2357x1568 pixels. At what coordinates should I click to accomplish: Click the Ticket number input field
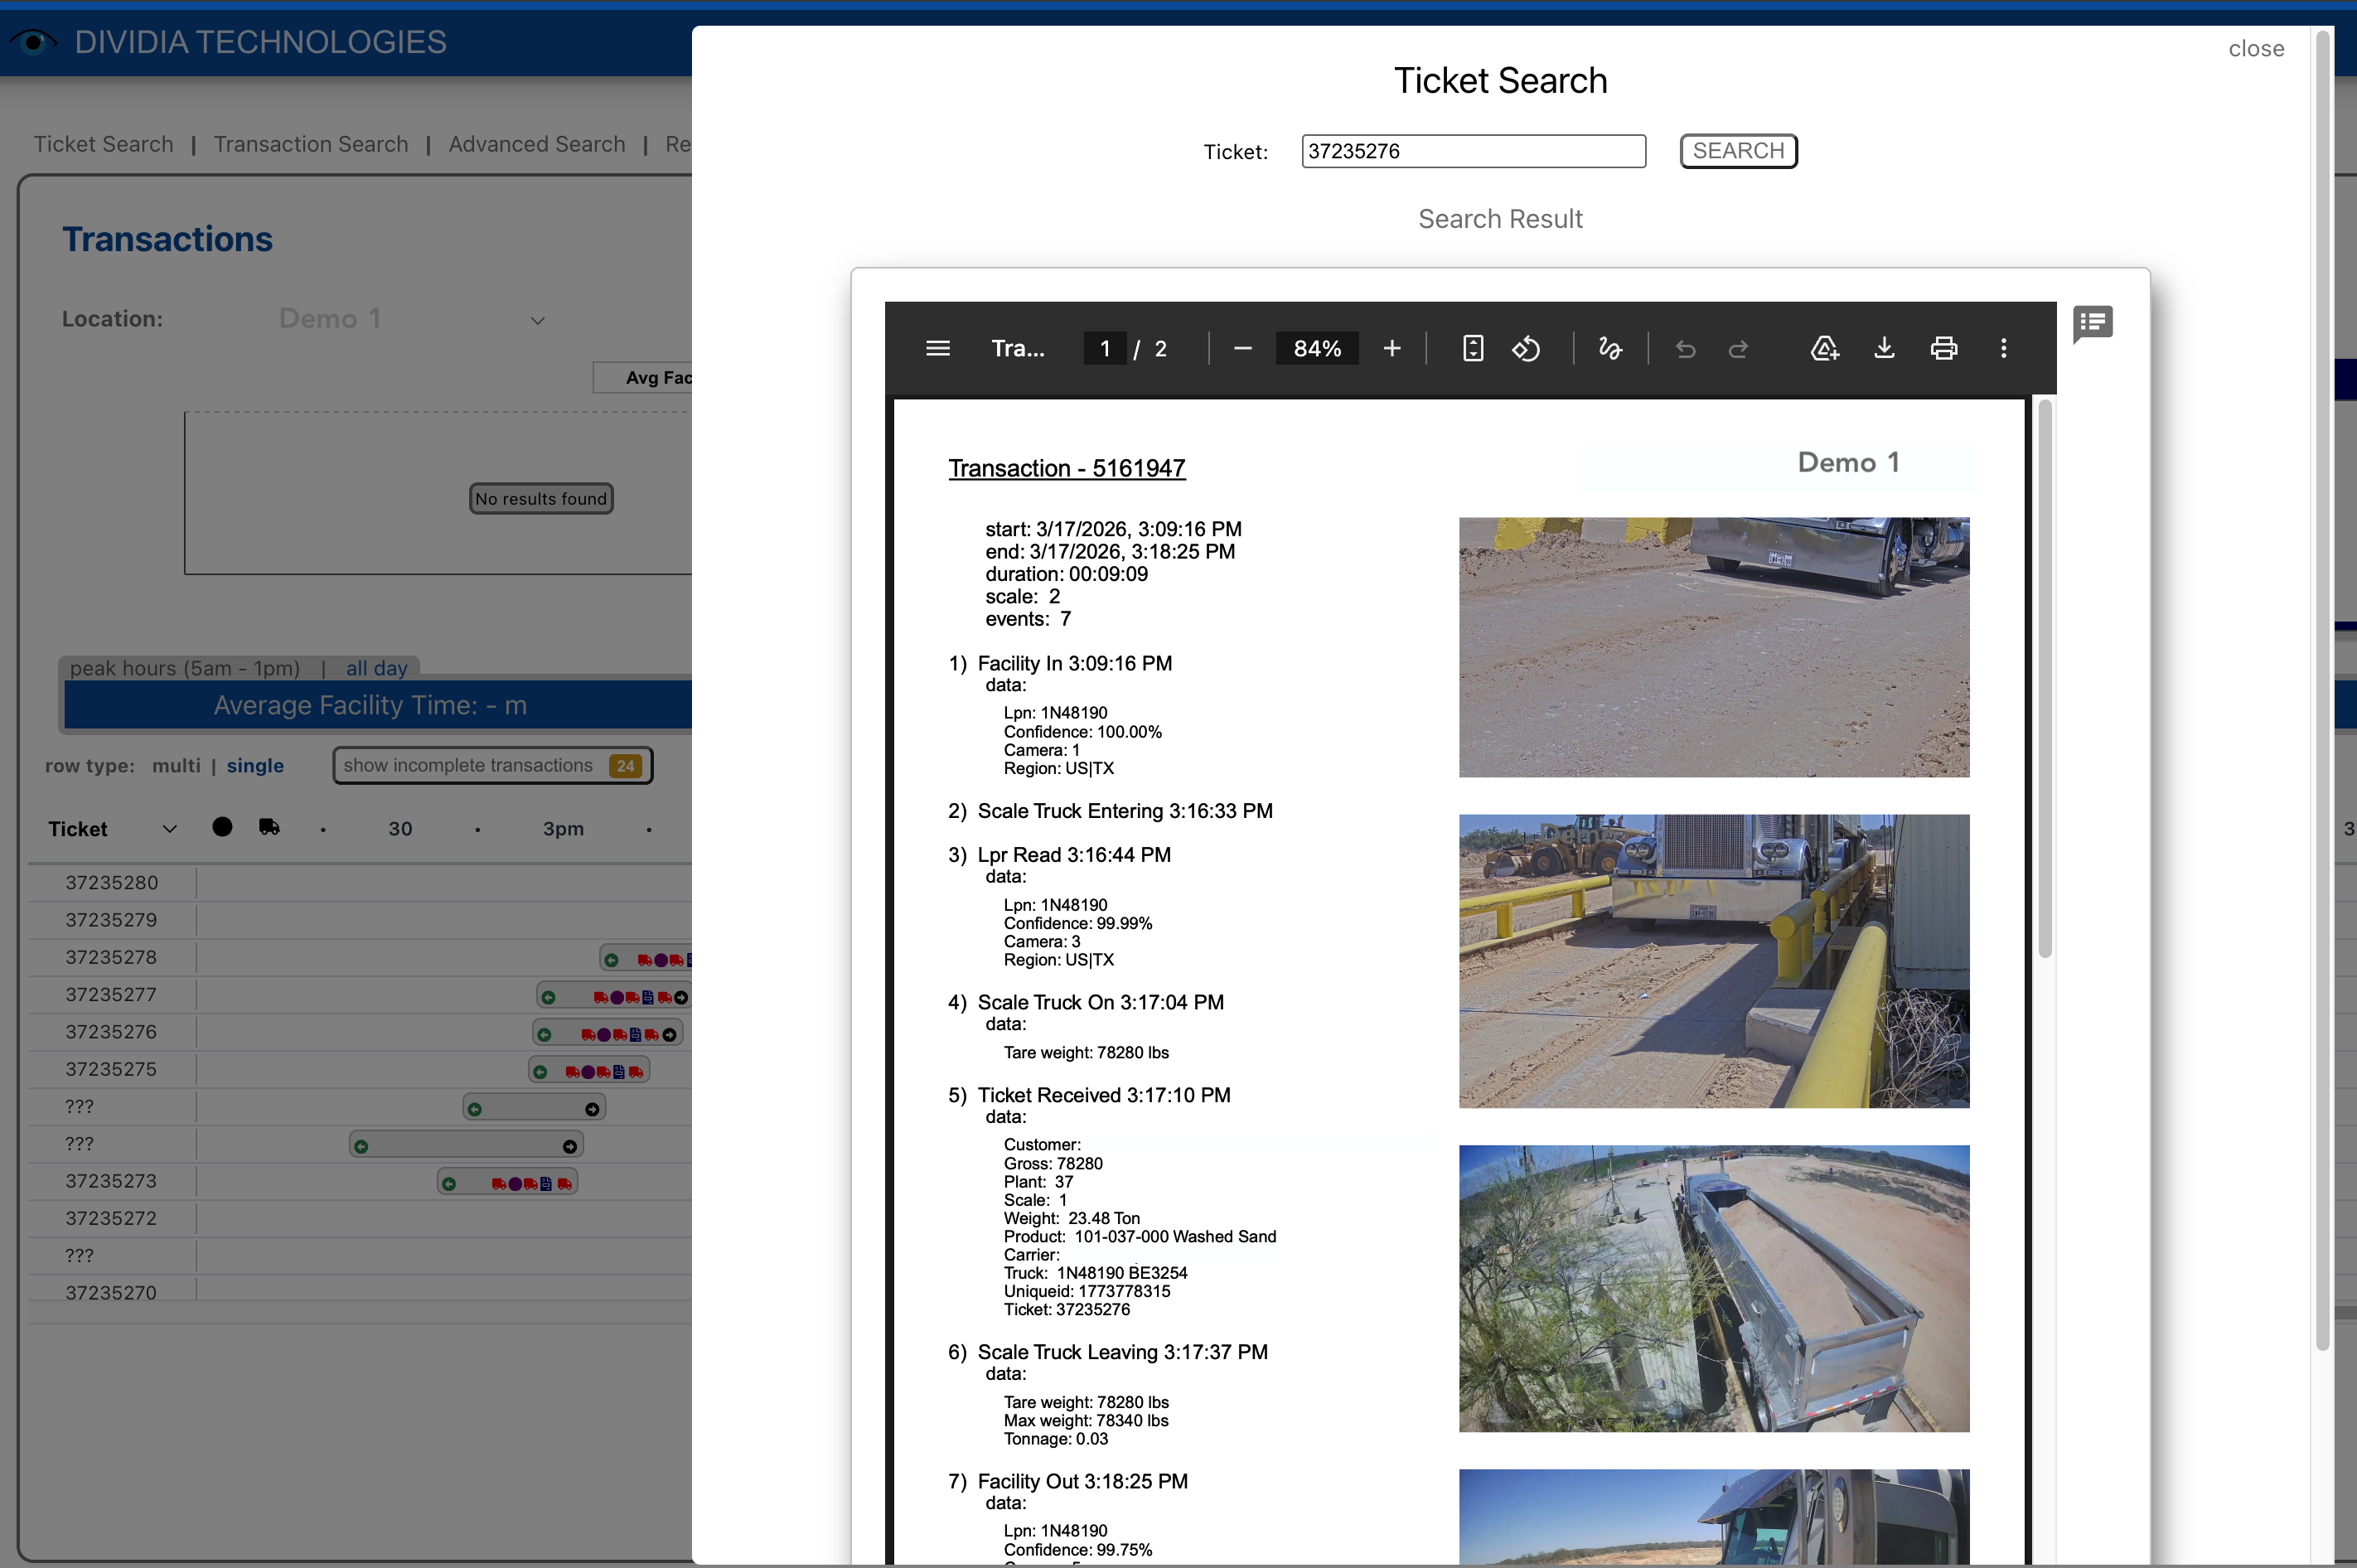[1472, 151]
